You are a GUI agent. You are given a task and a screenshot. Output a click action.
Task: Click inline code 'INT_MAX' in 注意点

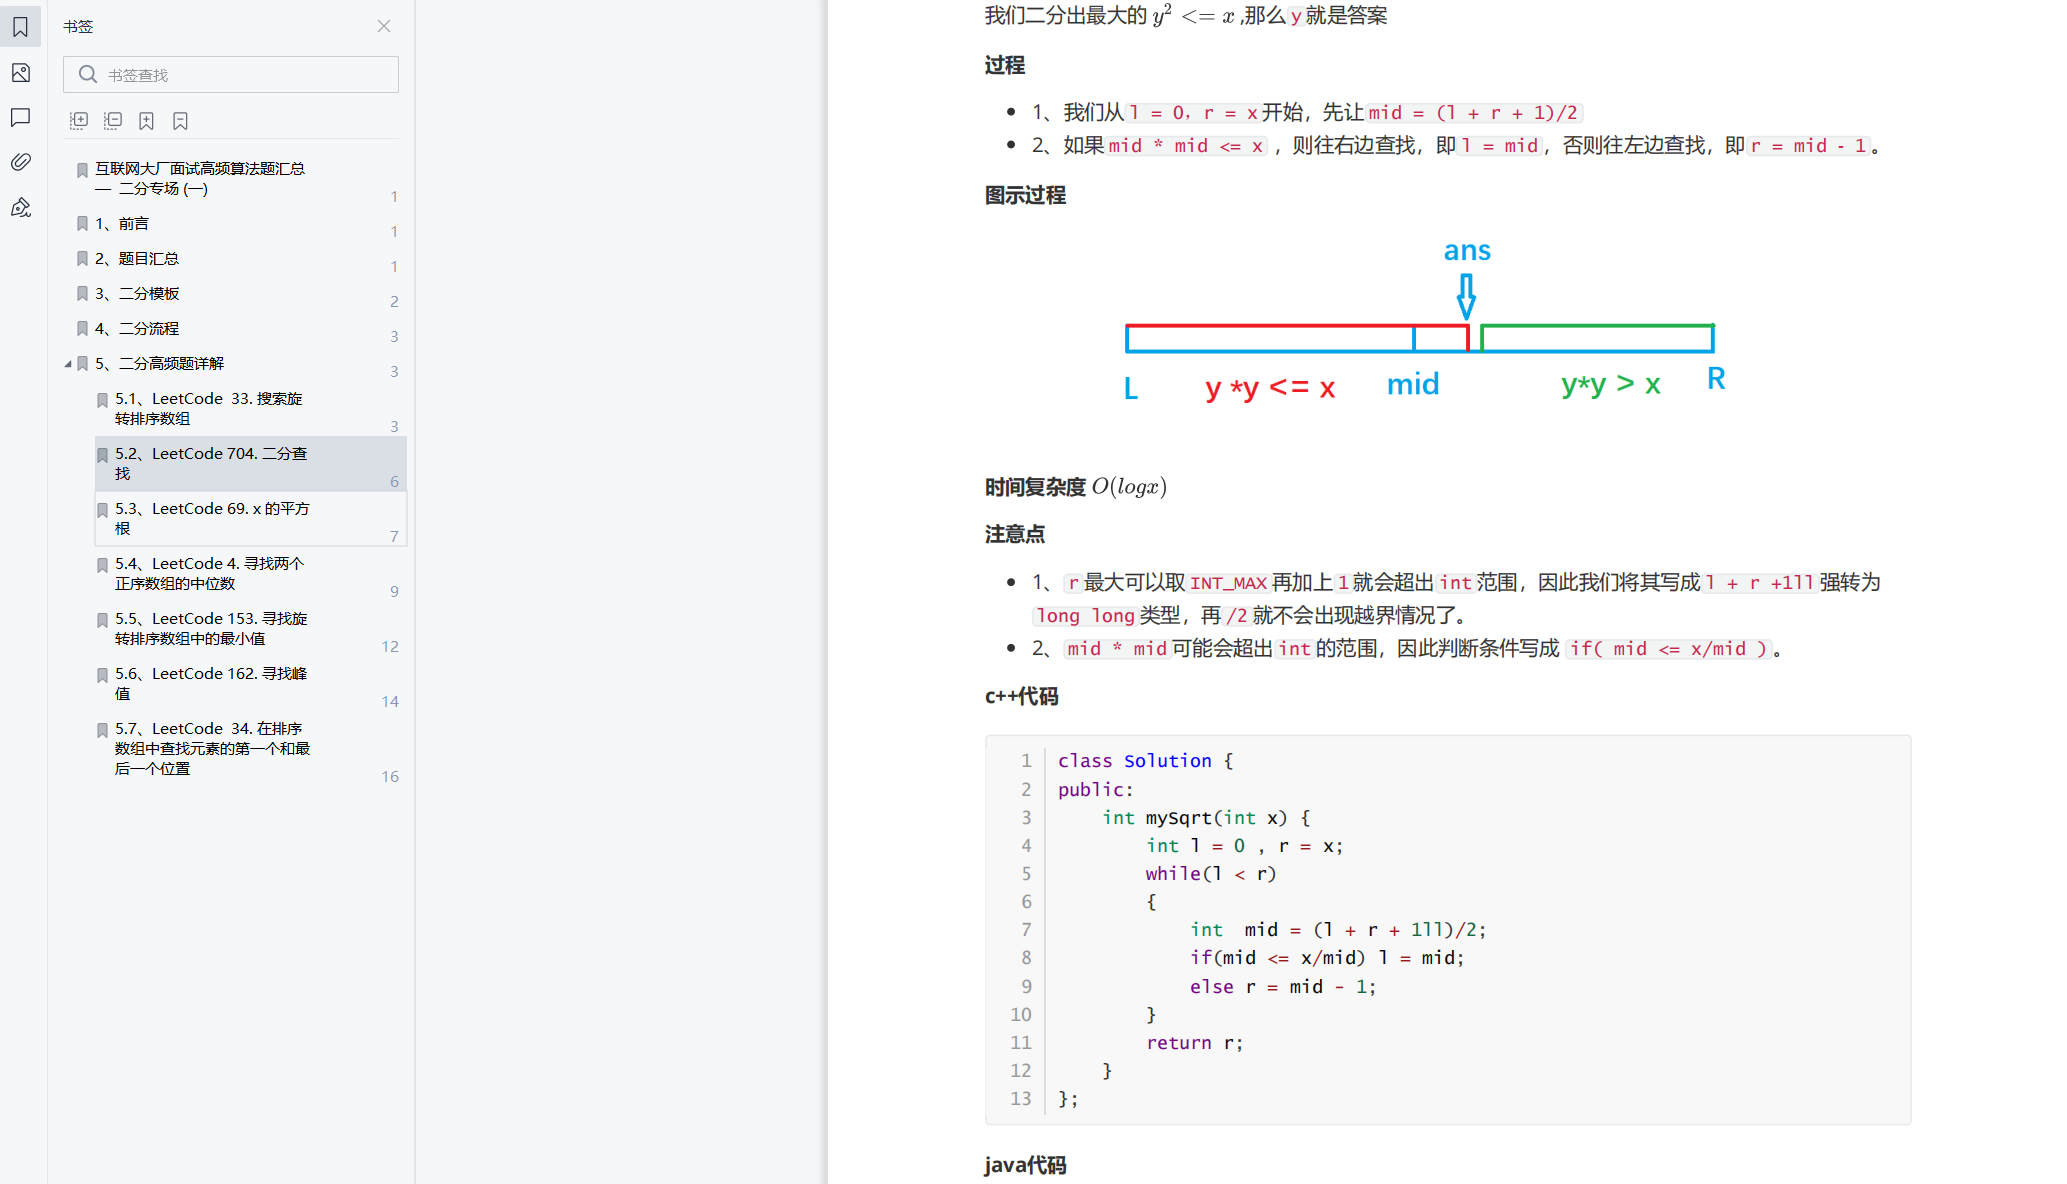[x=1228, y=583]
